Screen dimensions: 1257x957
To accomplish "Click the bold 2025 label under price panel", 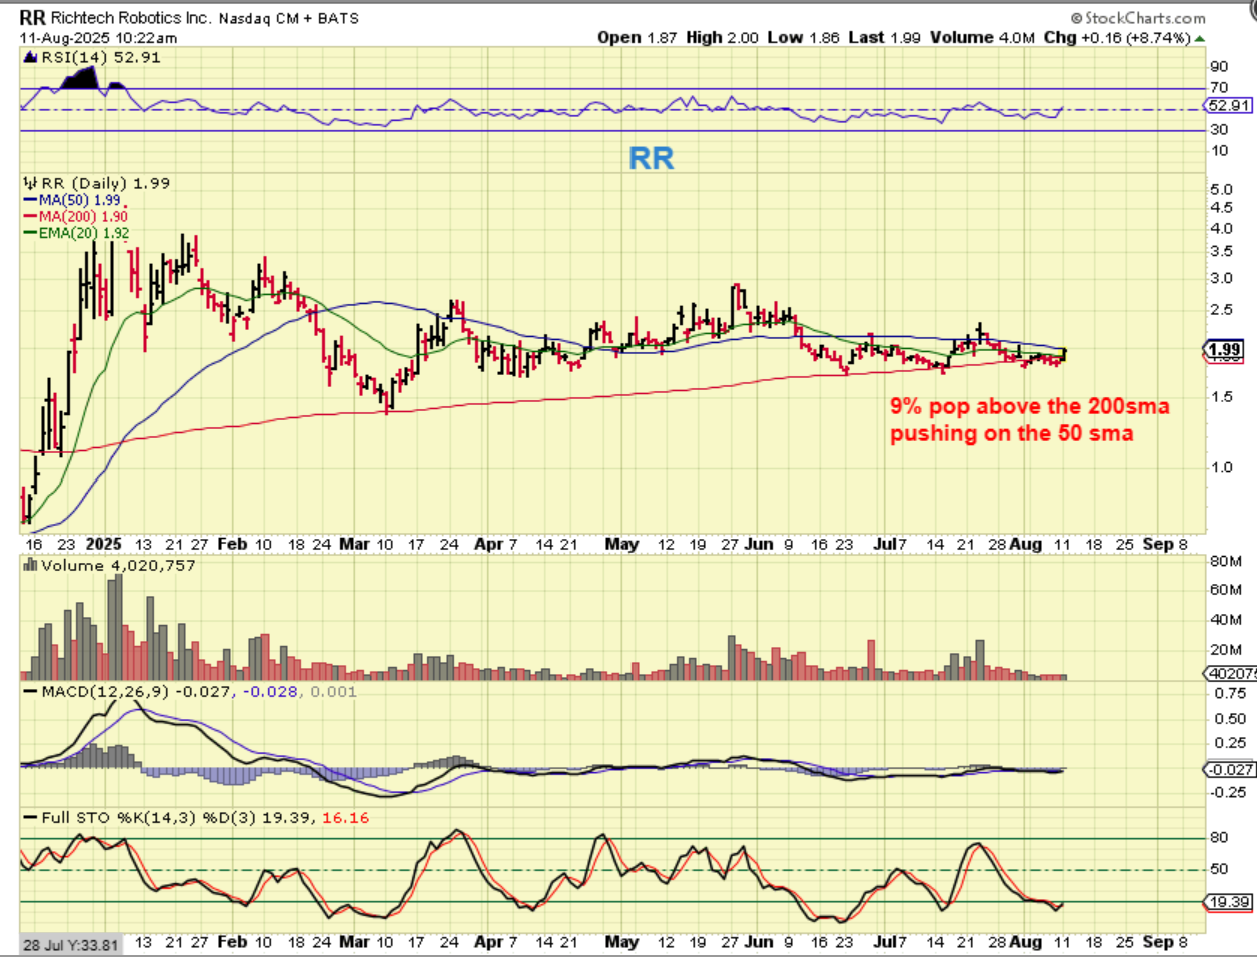I will [104, 544].
